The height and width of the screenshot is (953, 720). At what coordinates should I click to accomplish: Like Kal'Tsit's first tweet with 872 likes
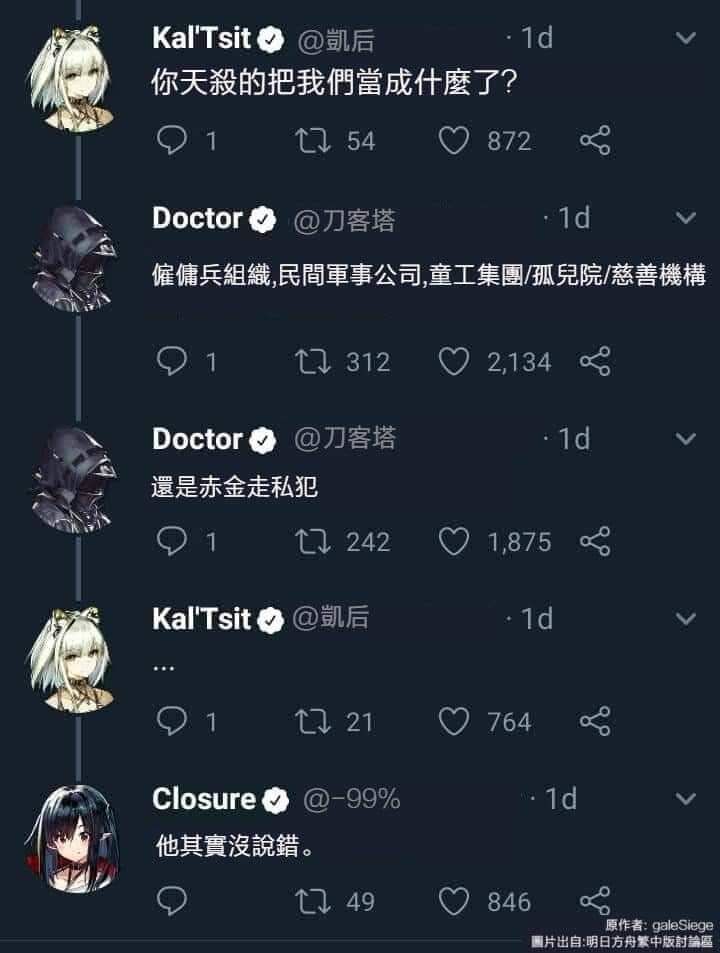(x=454, y=140)
